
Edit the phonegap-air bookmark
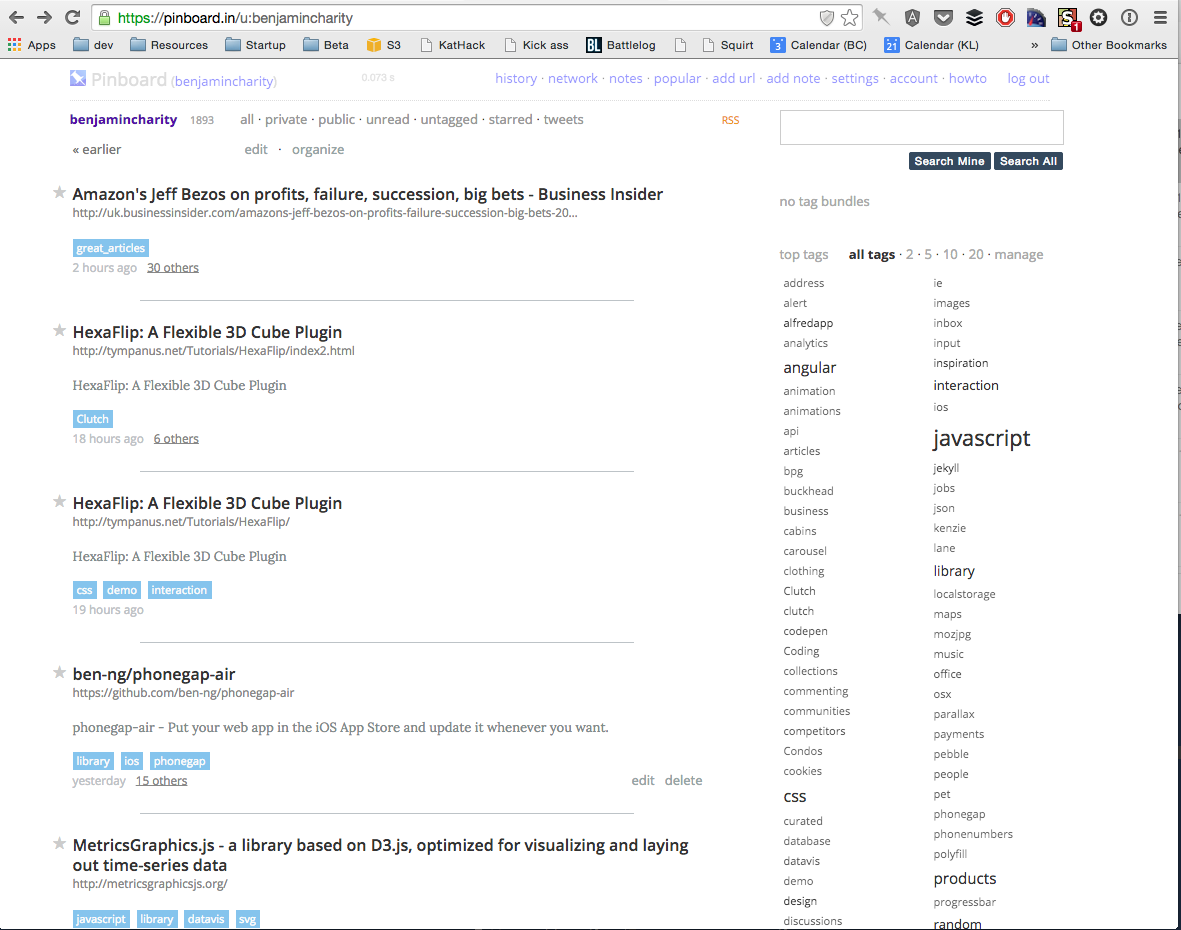coord(642,780)
